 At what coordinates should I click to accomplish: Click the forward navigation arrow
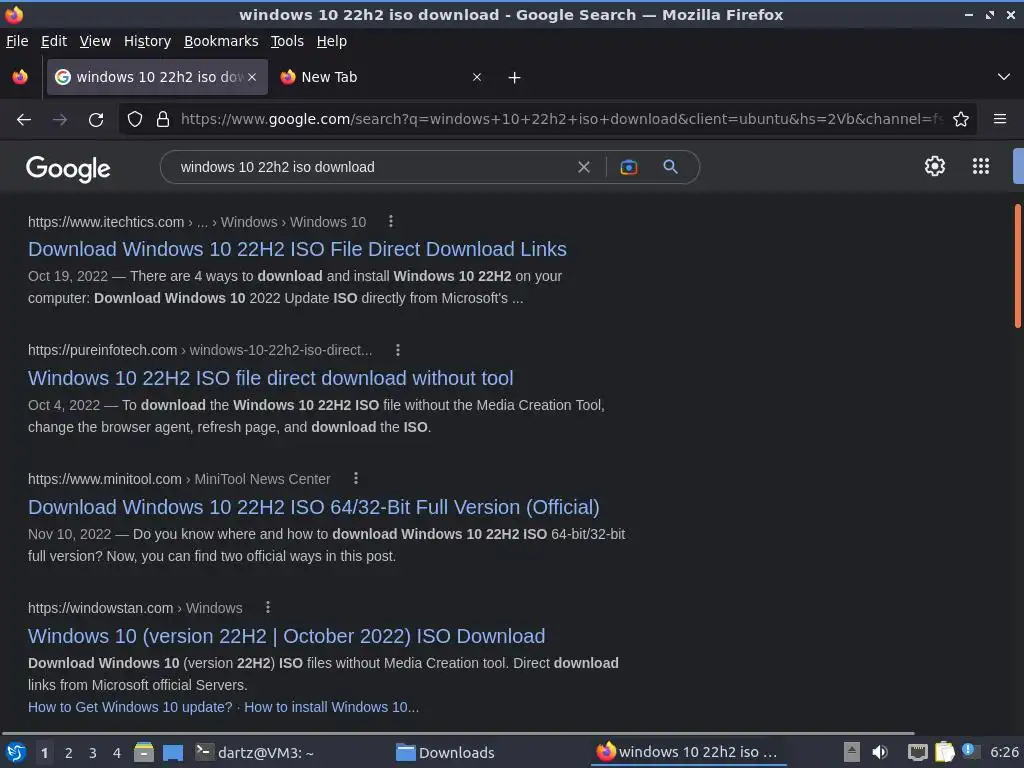coord(59,120)
